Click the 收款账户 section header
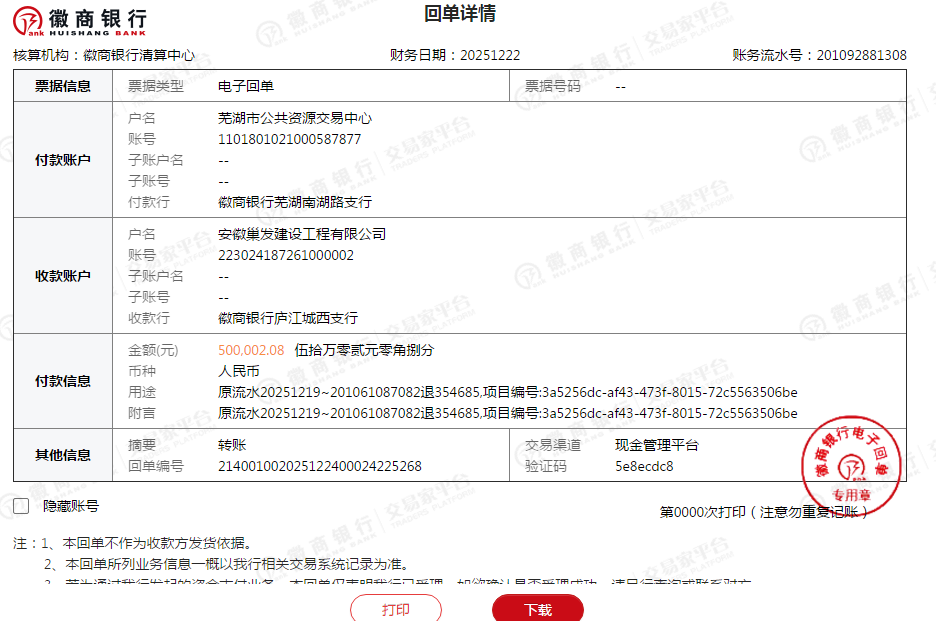The image size is (936, 621). point(63,276)
